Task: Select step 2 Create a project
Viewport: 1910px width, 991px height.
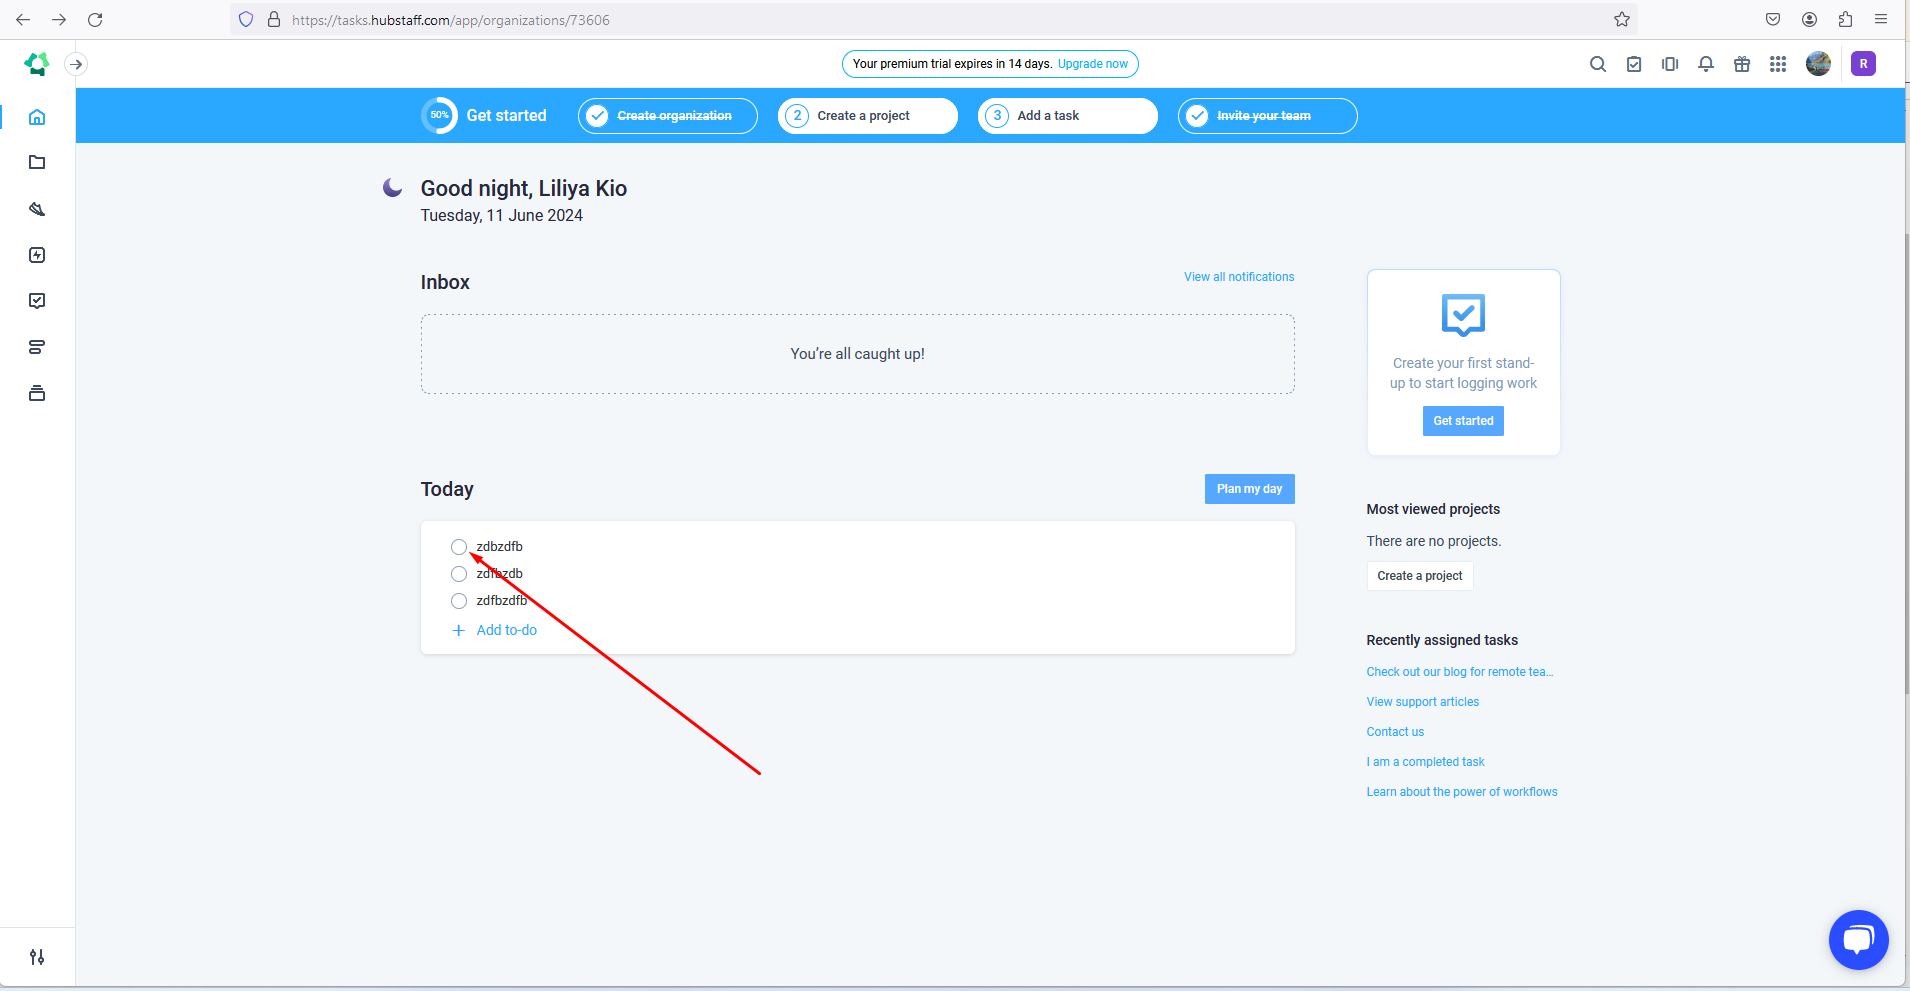Action: [x=867, y=116]
